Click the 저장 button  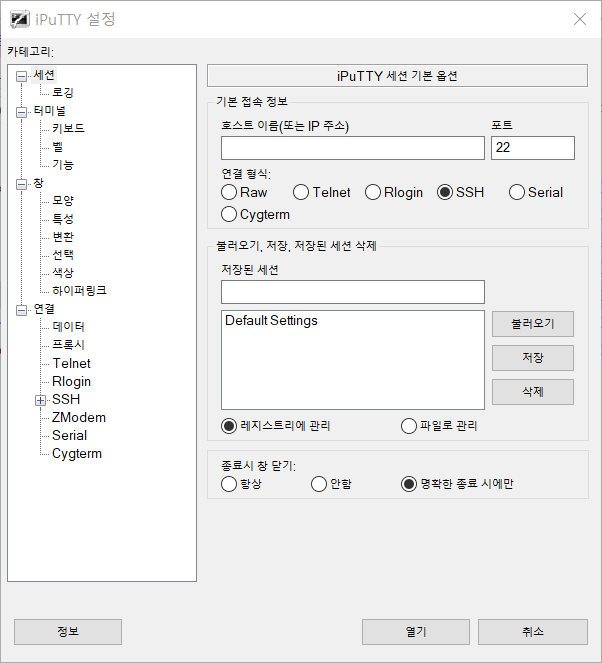click(x=533, y=358)
